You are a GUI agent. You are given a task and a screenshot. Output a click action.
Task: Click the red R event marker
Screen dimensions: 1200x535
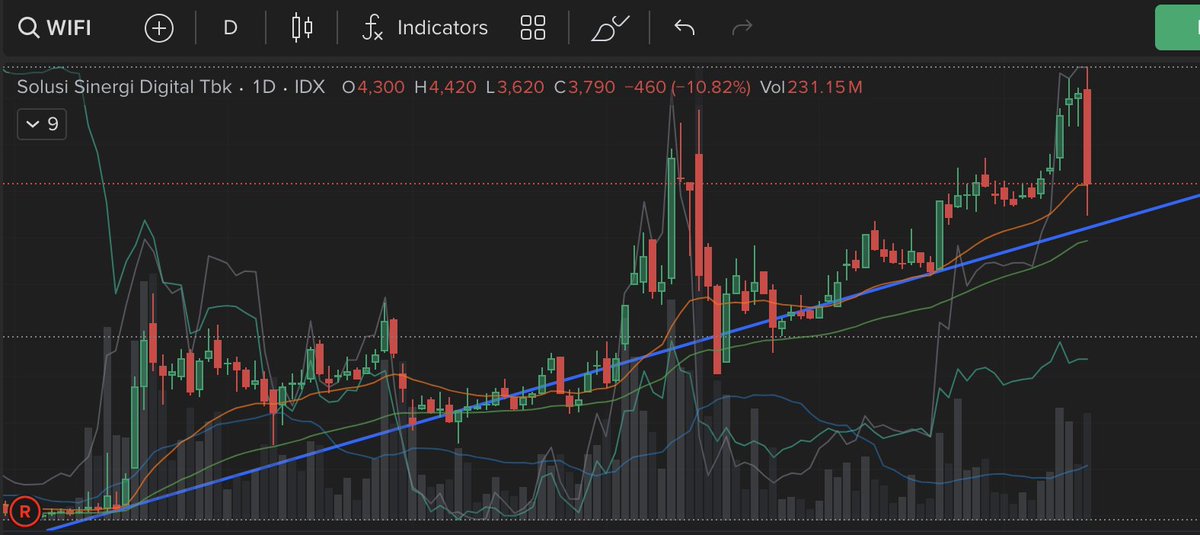25,511
